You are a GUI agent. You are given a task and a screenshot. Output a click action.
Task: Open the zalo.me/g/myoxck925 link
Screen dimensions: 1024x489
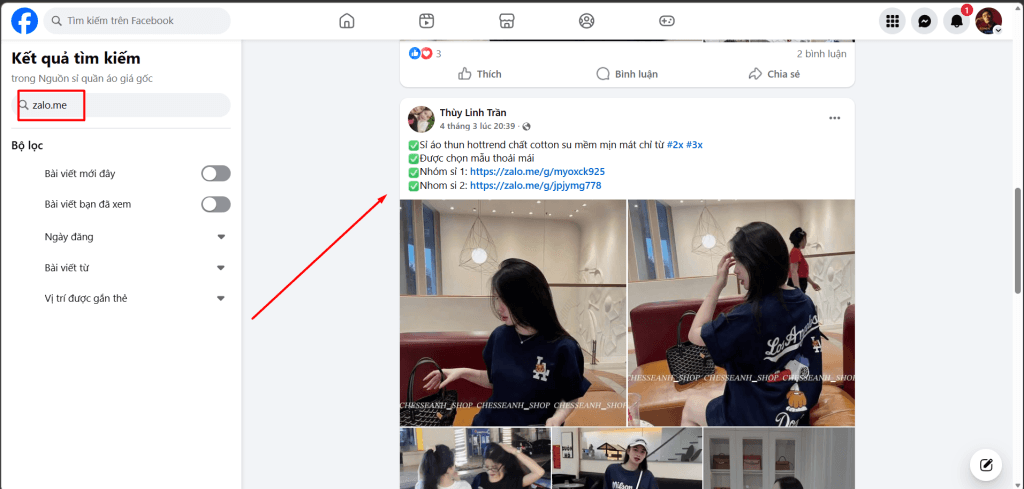coord(537,172)
